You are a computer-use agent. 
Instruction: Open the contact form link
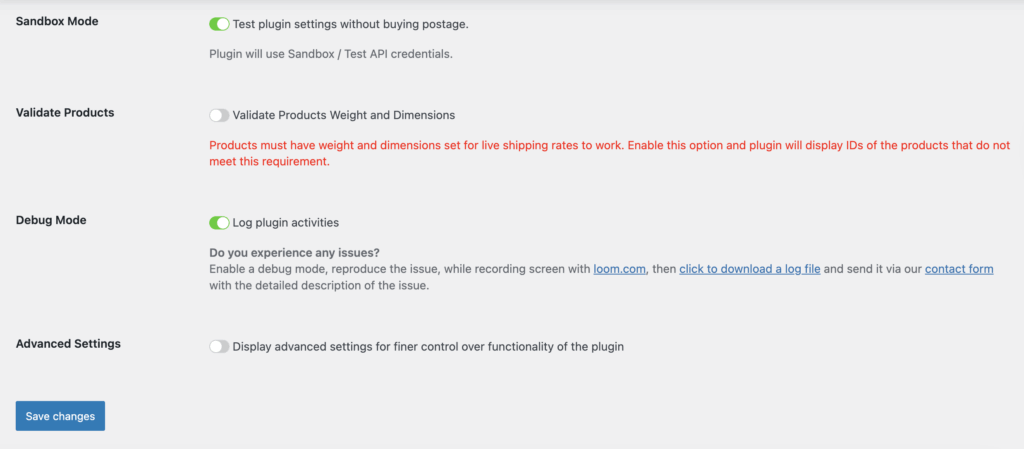pyautogui.click(x=958, y=269)
